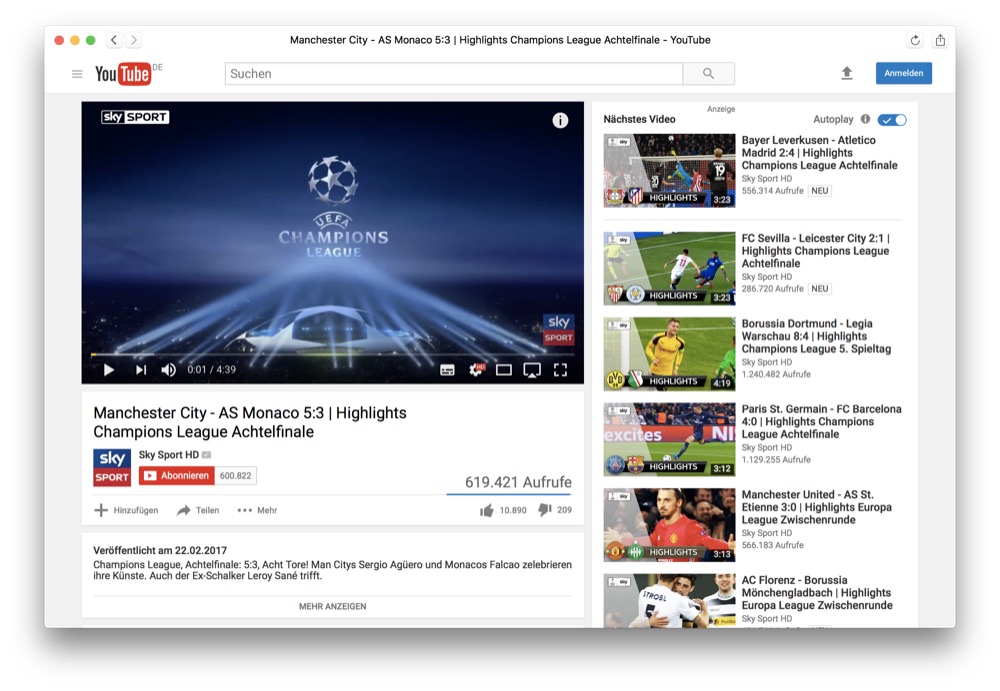Skip to next video
The image size is (1000, 691).
(141, 370)
